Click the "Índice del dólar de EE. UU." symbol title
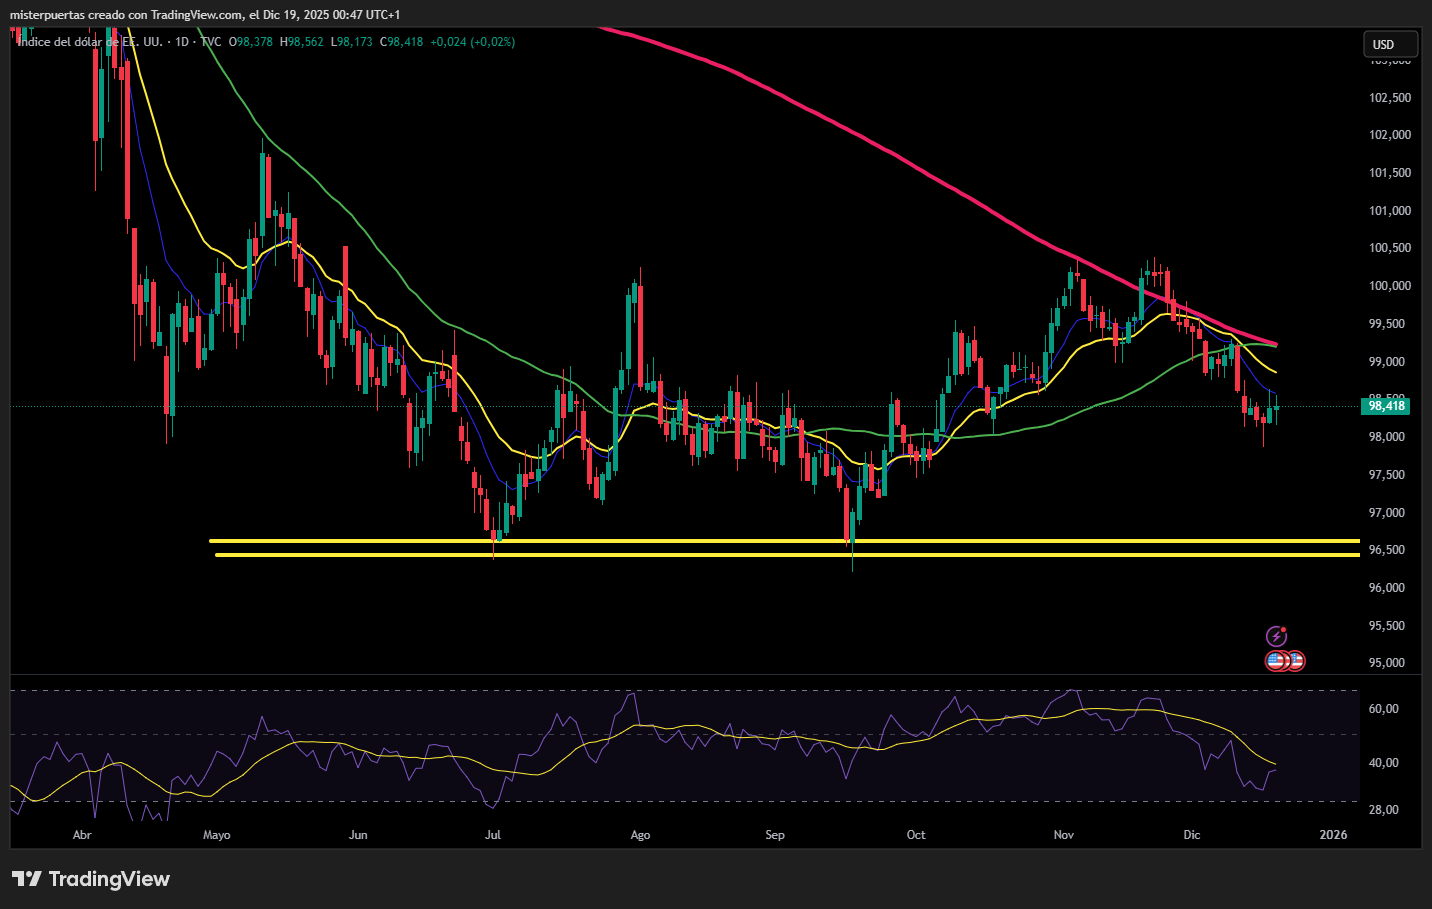Screen dimensions: 1432x909 [x=91, y=42]
